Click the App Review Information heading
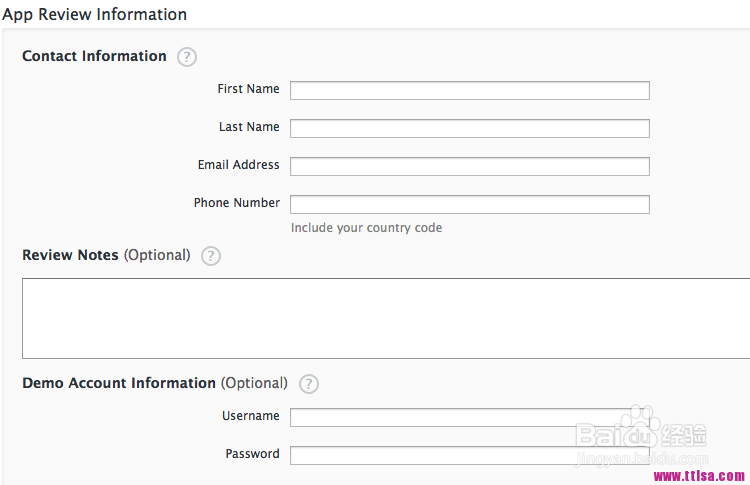The height and width of the screenshot is (485, 750). click(x=94, y=14)
